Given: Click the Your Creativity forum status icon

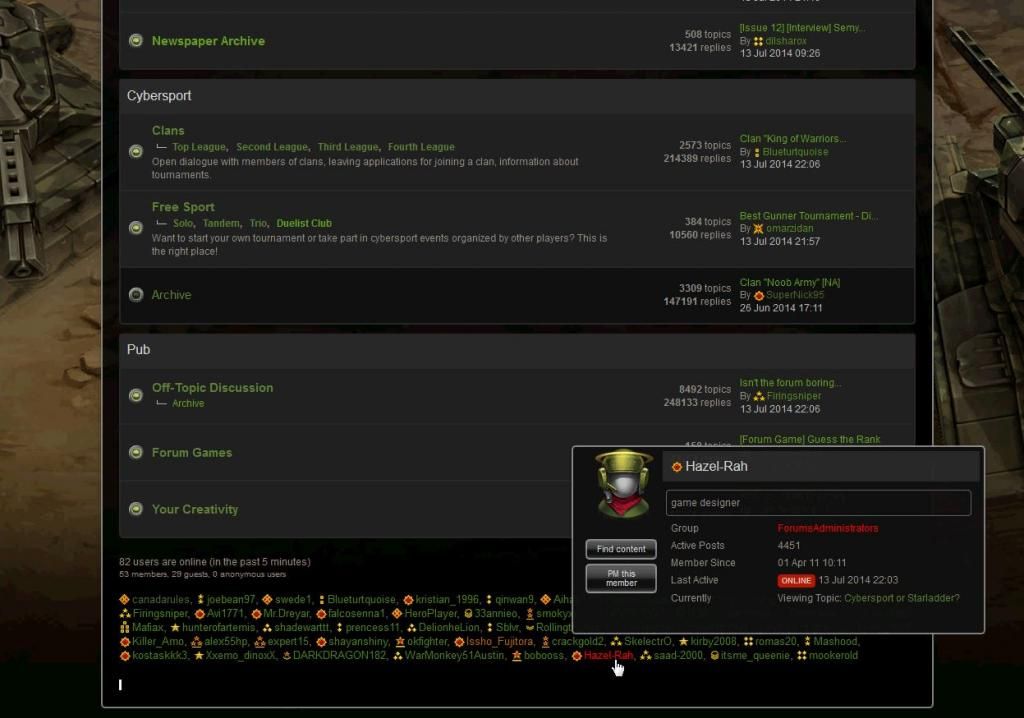Looking at the screenshot, I should tap(136, 509).
